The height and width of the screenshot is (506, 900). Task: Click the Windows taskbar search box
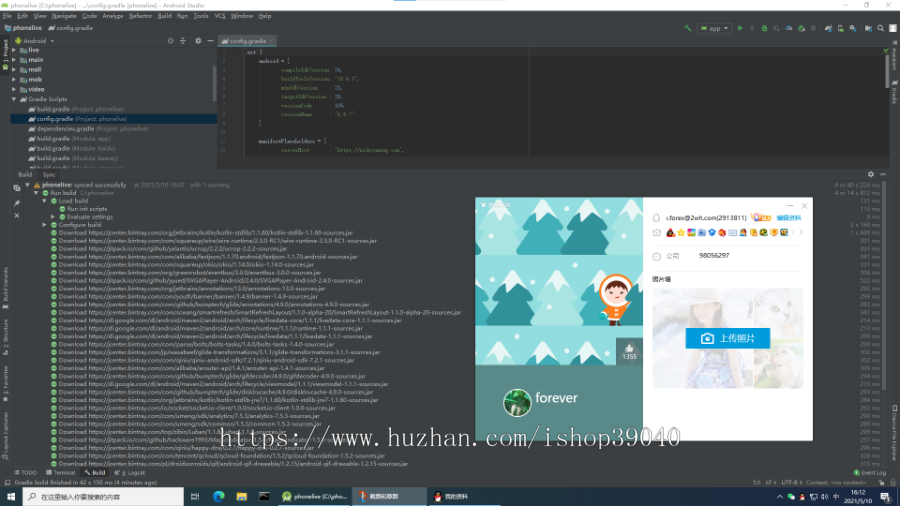pyautogui.click(x=103, y=497)
